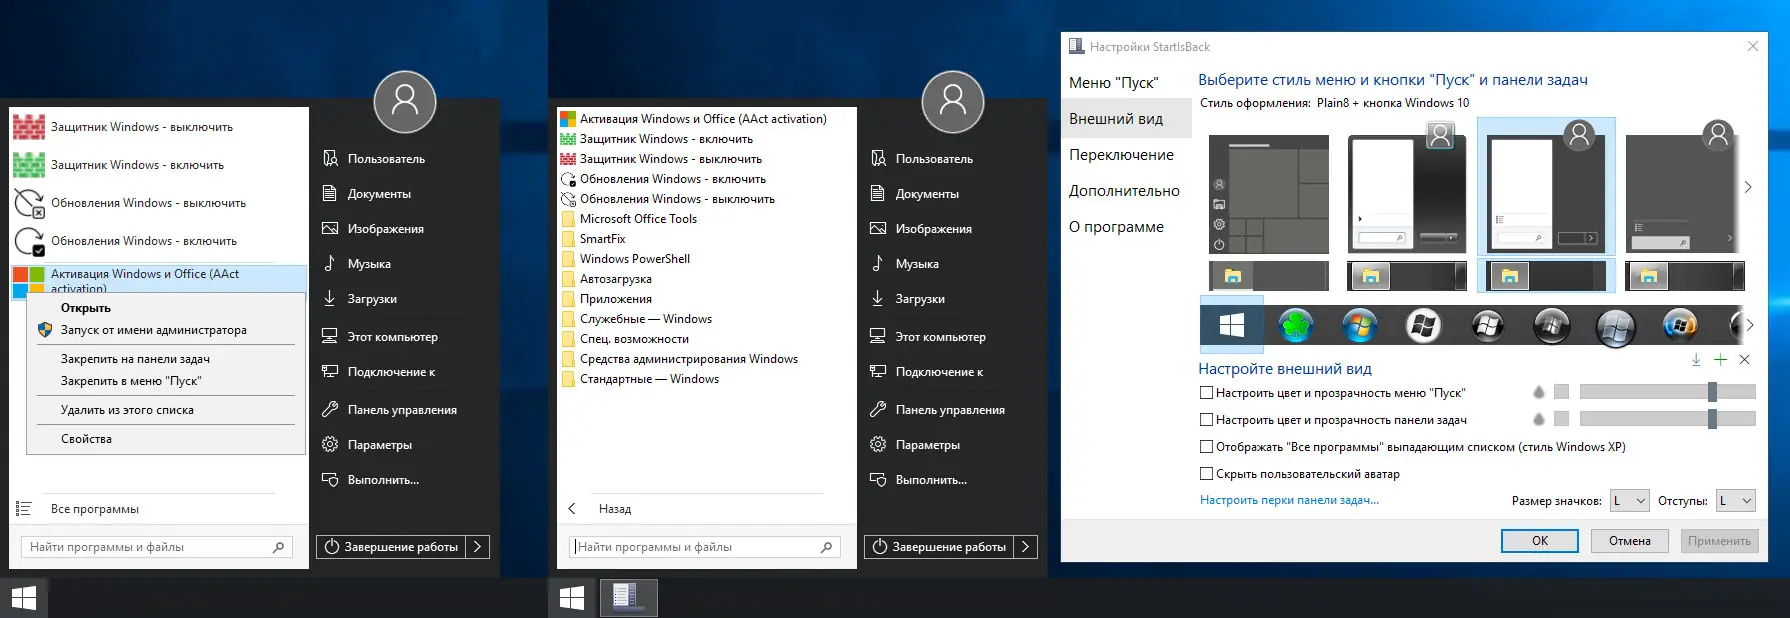Click the Windows Start button on left taskbar
This screenshot has width=1790, height=618.
(24, 598)
